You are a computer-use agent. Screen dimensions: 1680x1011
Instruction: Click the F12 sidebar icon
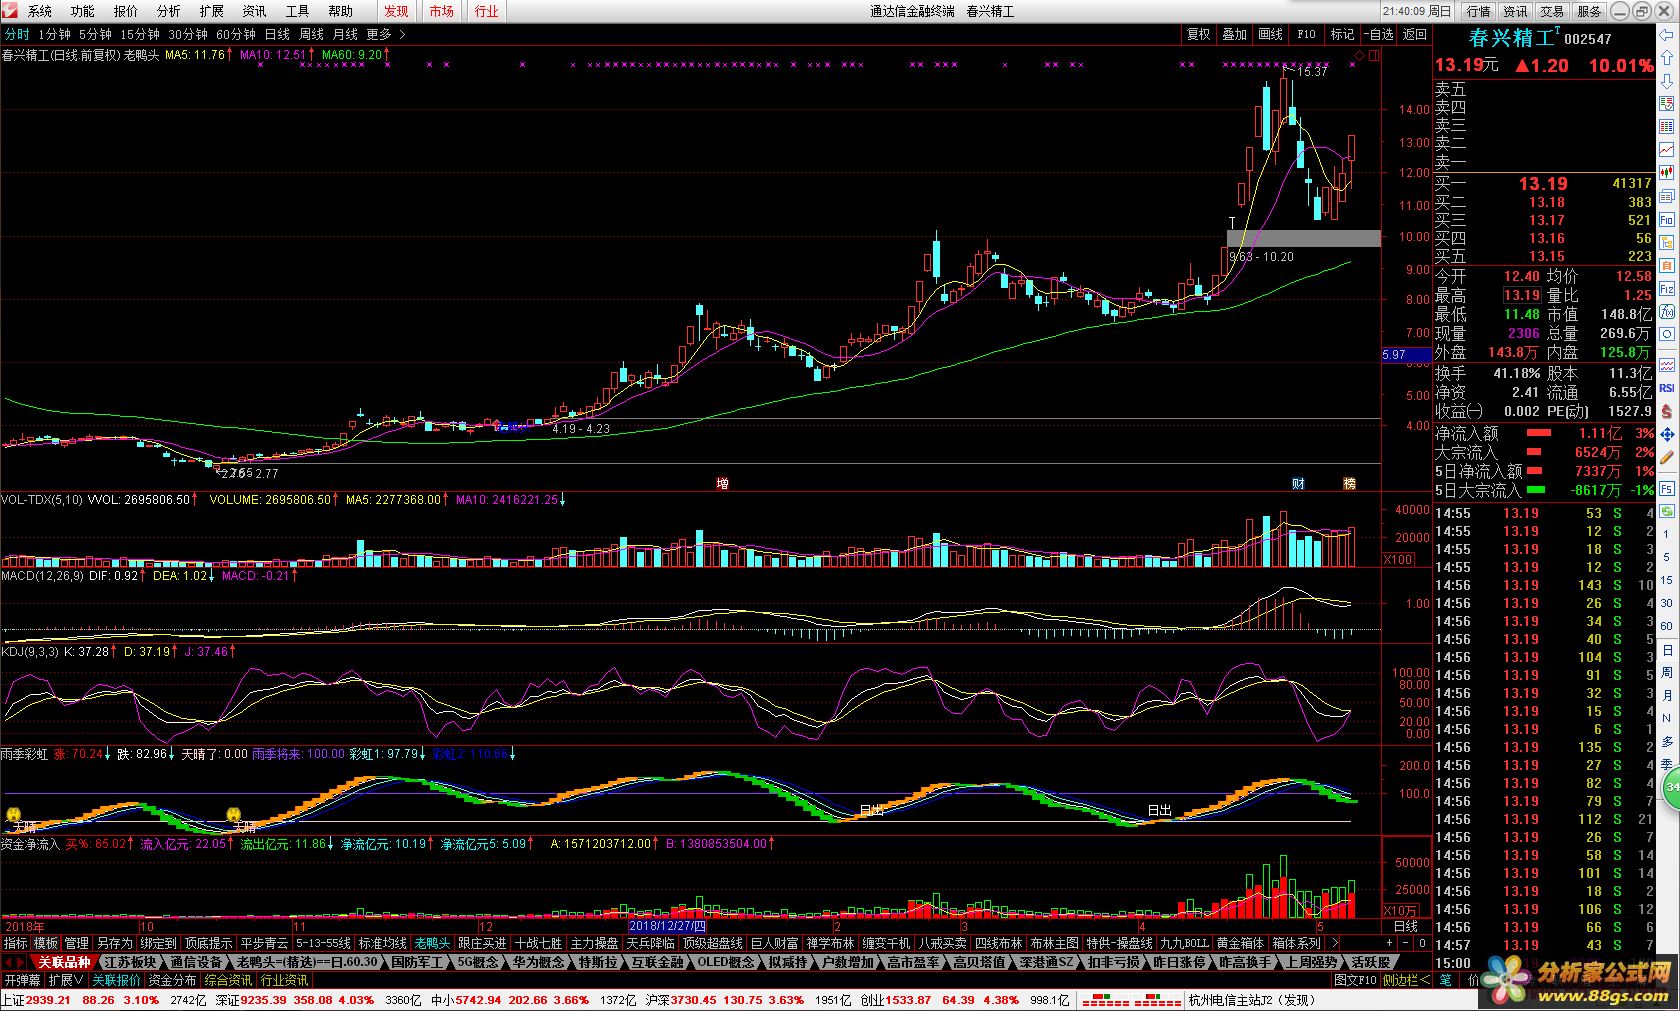[x=1667, y=289]
